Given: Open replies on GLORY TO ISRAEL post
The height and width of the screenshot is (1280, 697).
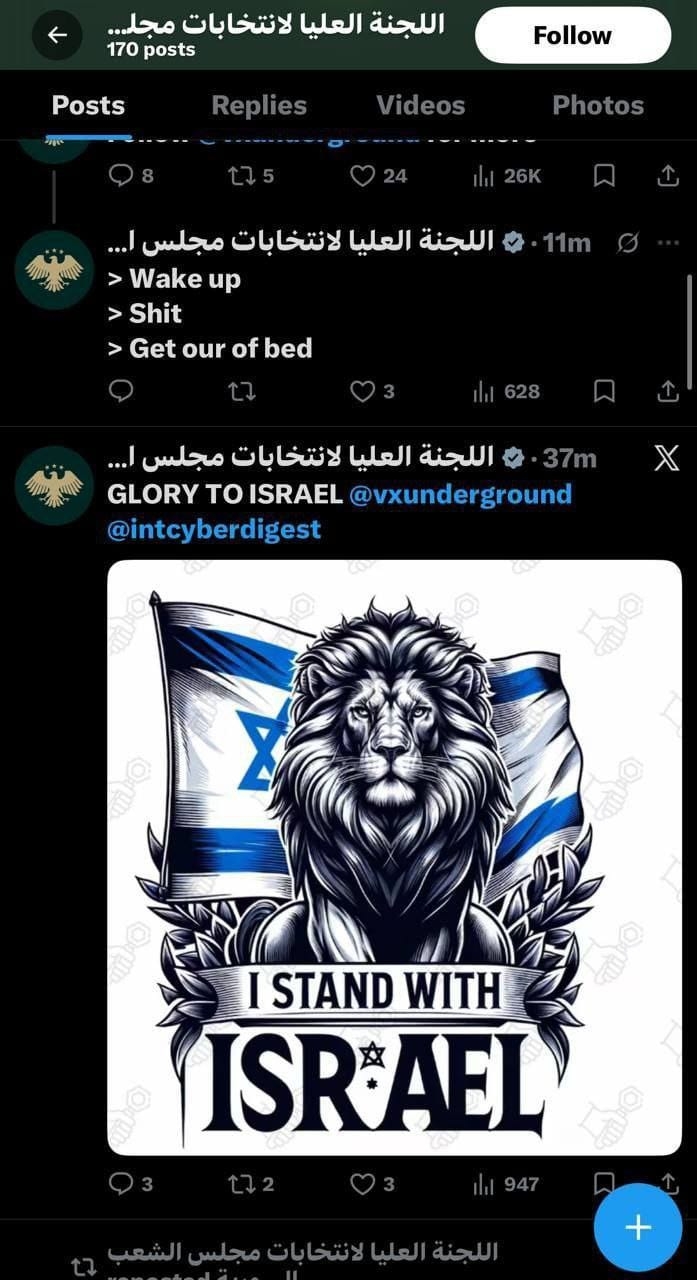Looking at the screenshot, I should coord(130,1184).
